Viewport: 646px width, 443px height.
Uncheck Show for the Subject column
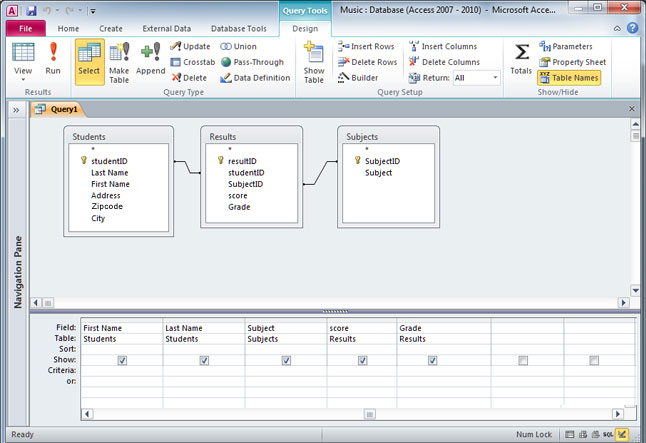pos(286,361)
